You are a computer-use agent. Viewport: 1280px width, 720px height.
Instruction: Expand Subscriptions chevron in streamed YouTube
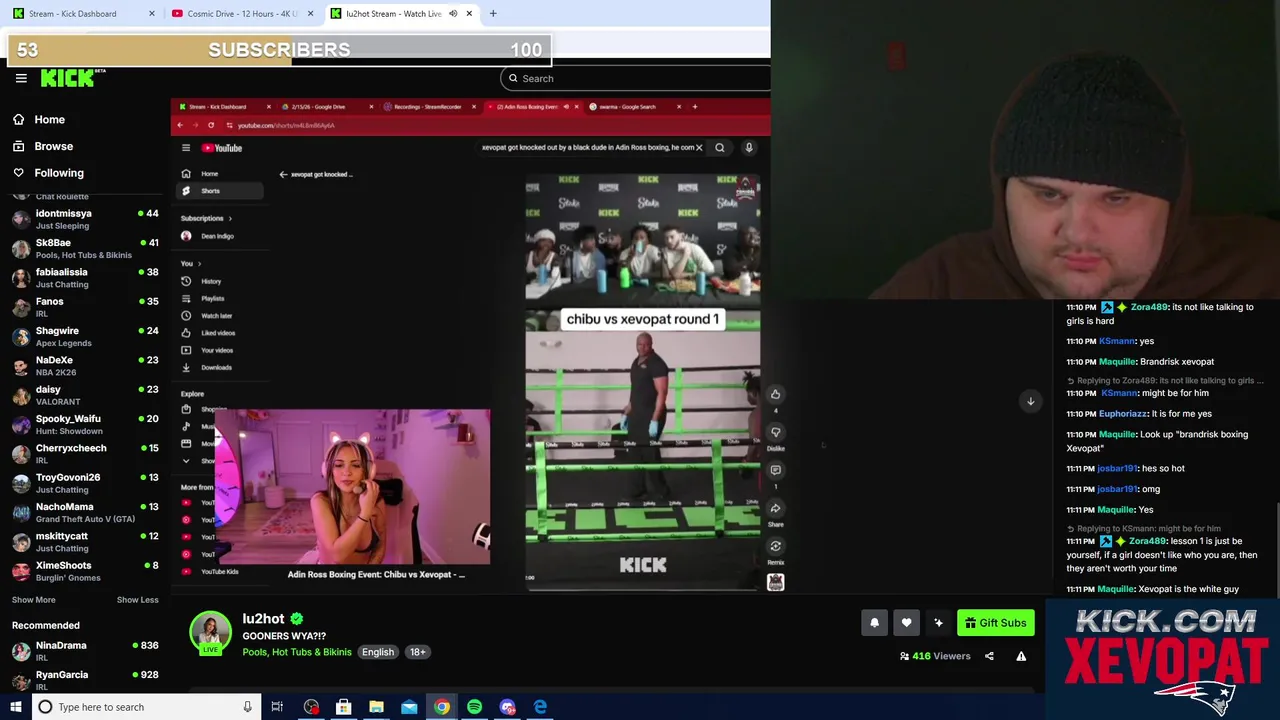pos(230,218)
